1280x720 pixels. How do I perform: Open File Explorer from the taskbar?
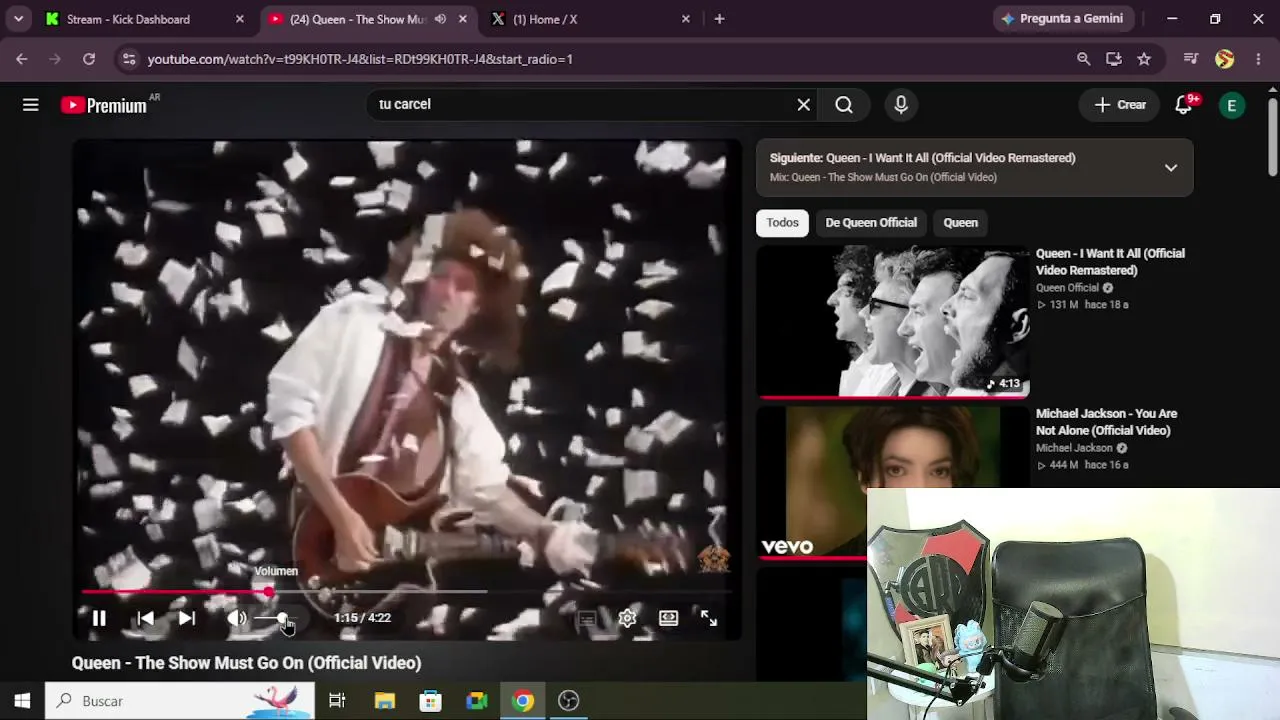(384, 701)
